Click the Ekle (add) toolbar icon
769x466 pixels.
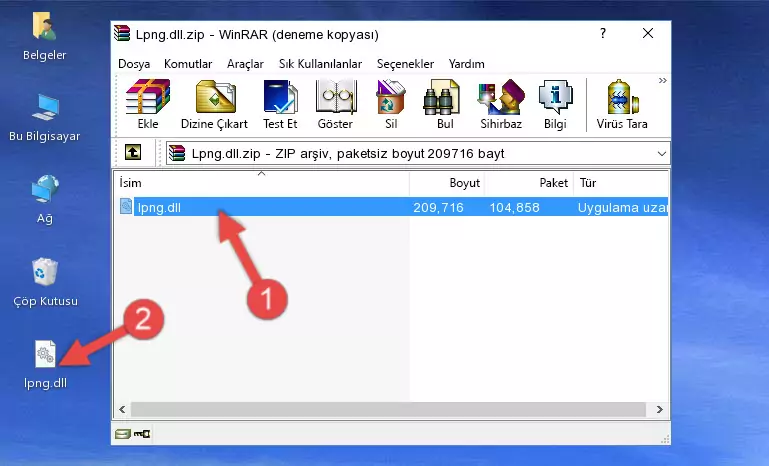(x=148, y=104)
